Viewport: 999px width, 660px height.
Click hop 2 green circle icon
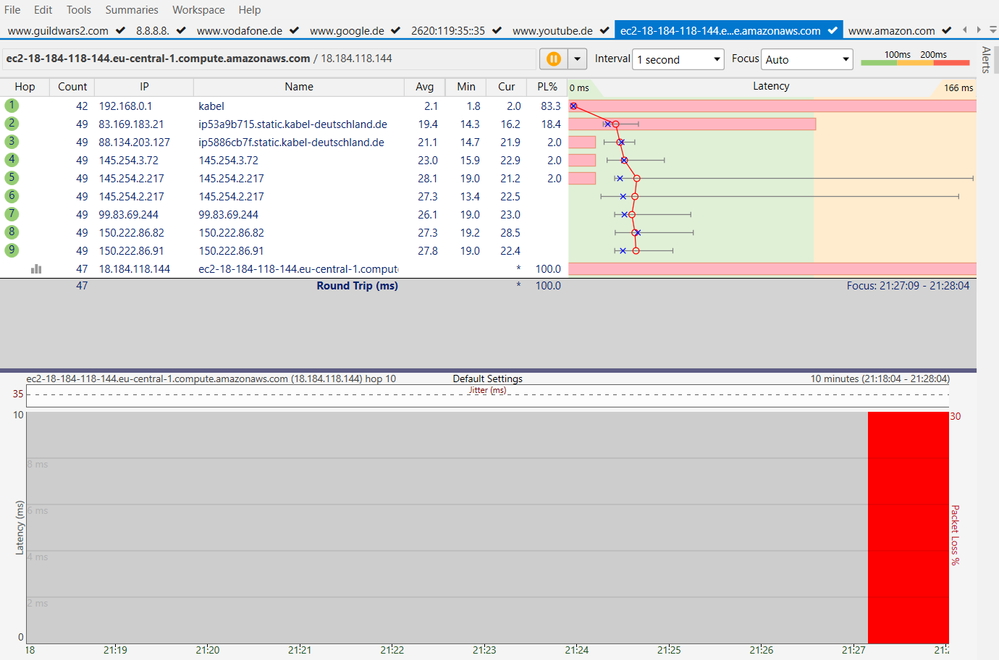(x=11, y=124)
